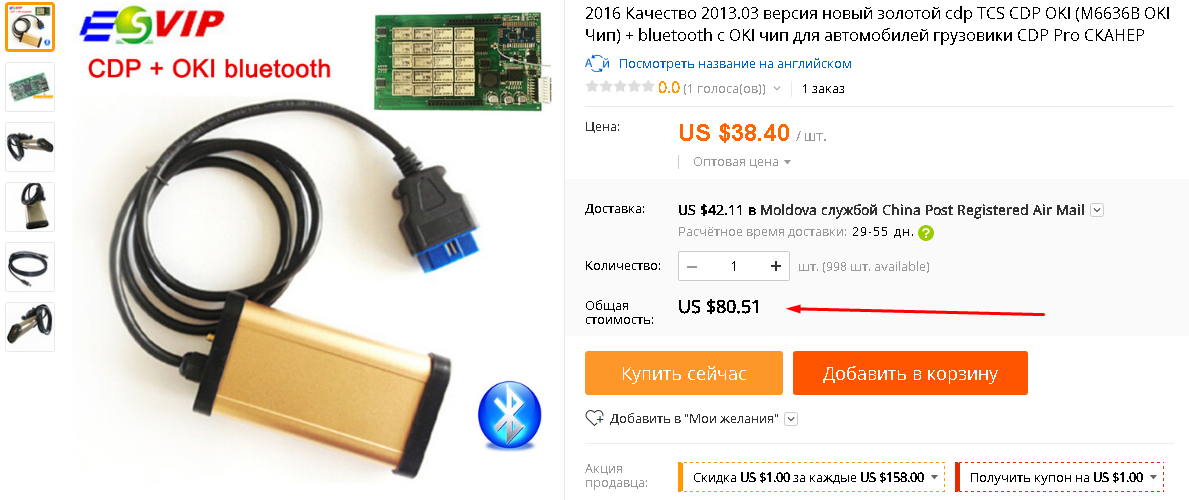Viewport: 1189px width, 500px height.
Task: Increase quantity with the plus button
Action: 775,266
